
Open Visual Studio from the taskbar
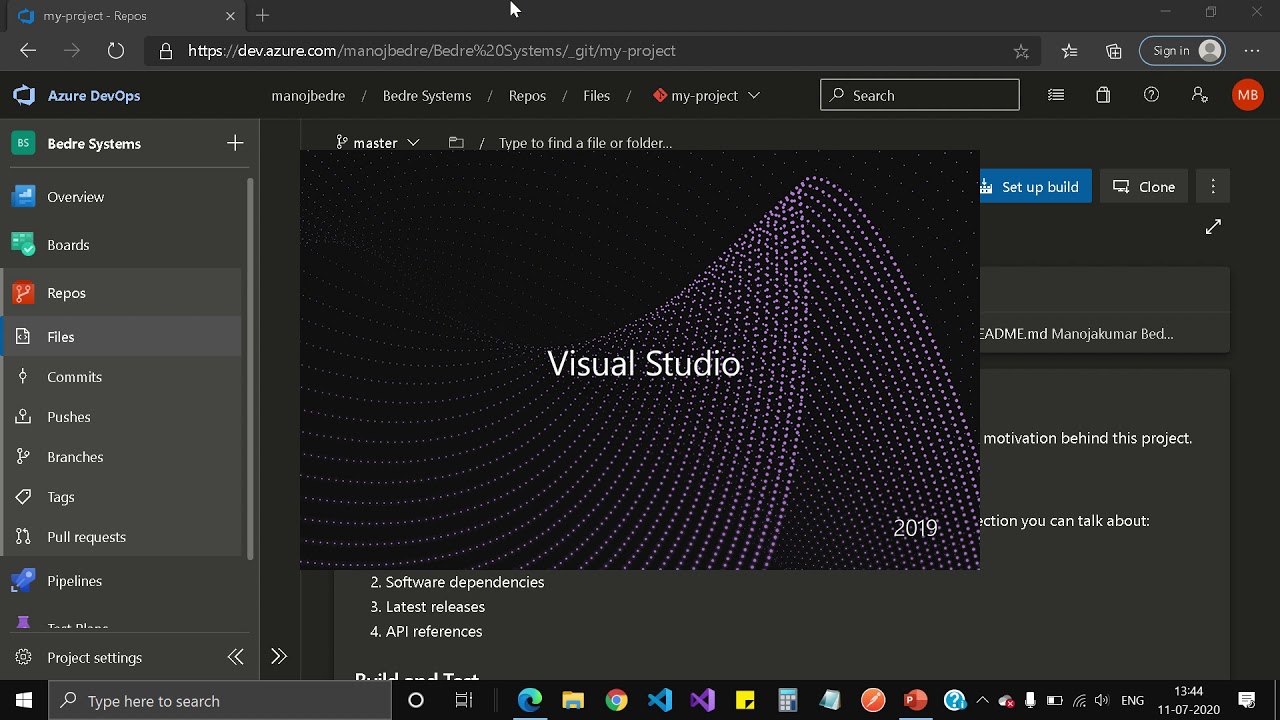pos(702,701)
